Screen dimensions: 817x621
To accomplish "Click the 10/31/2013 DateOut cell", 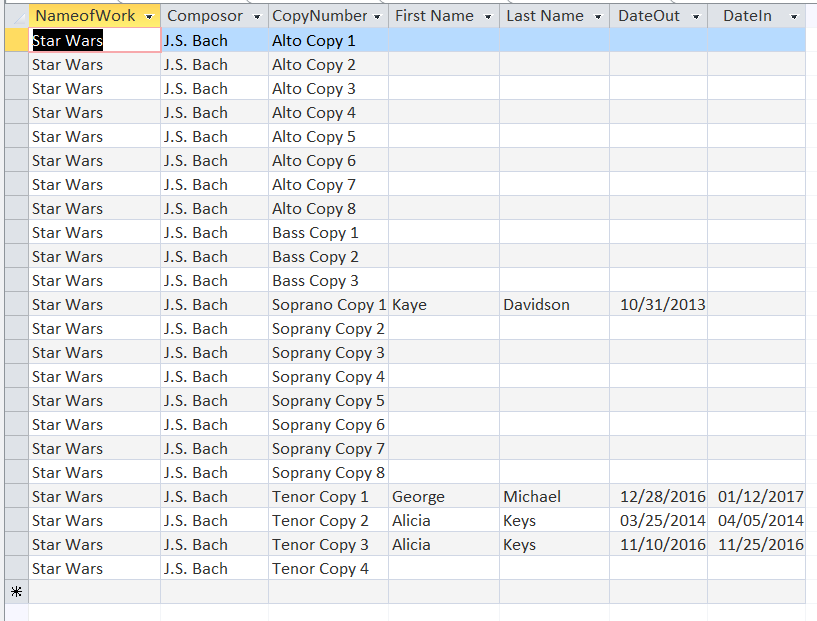I will tap(659, 304).
